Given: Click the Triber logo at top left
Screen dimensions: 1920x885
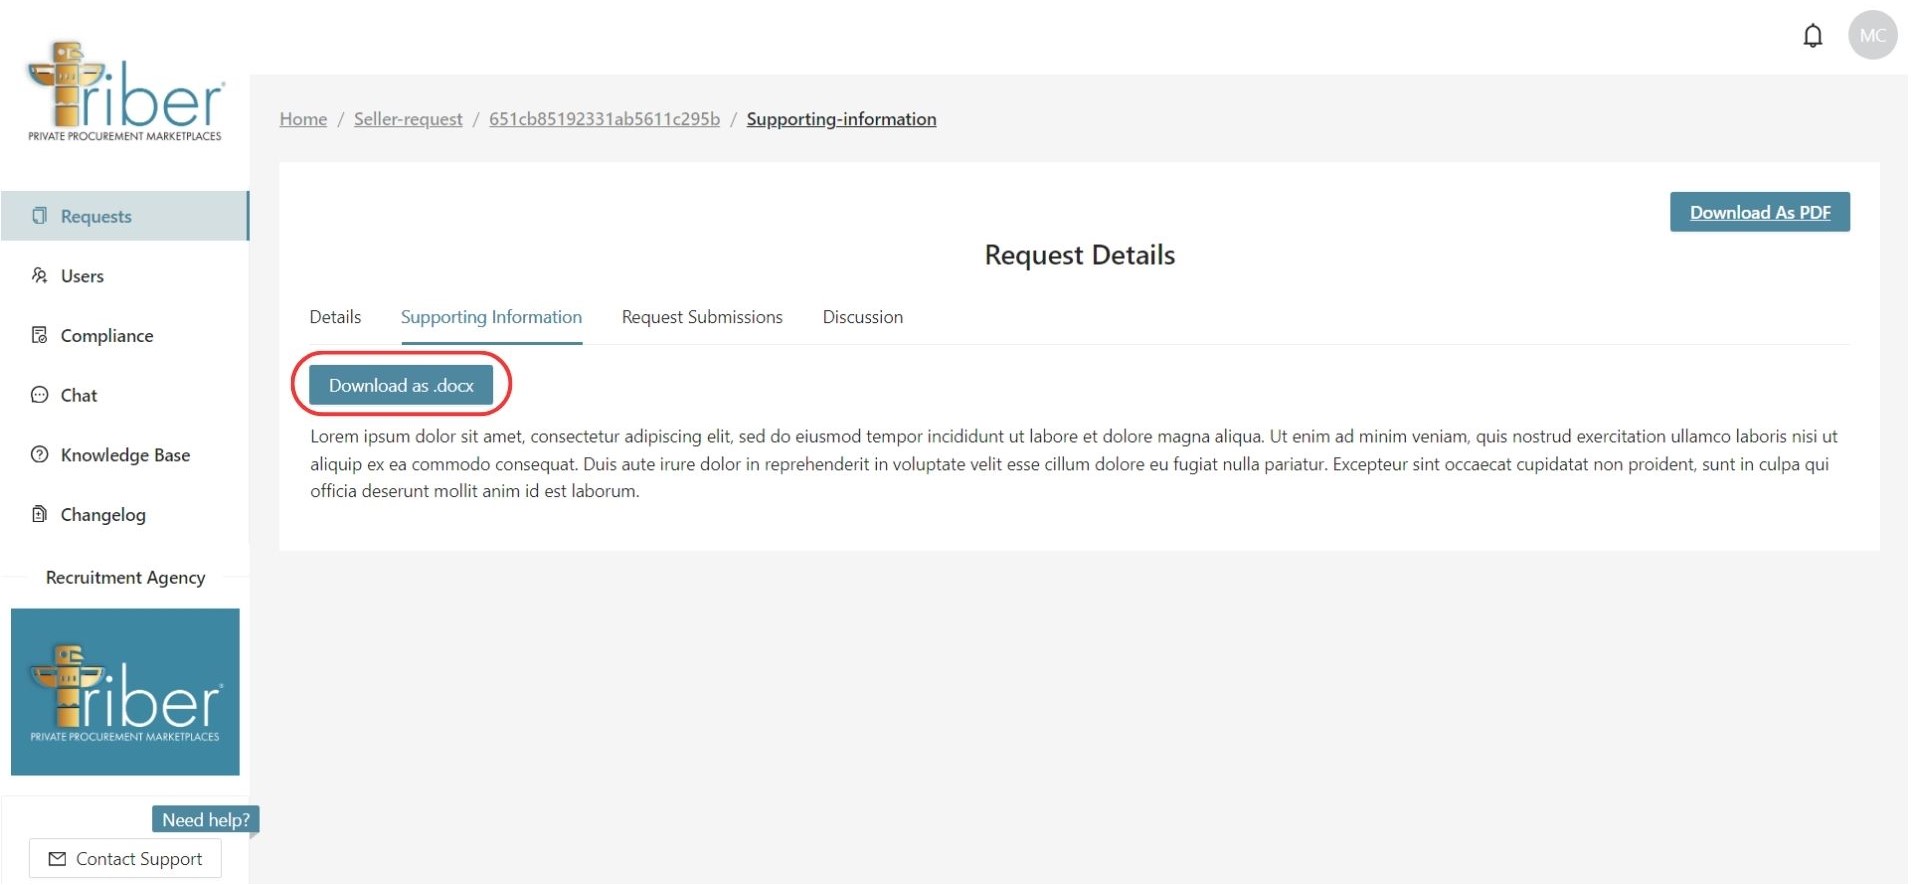Looking at the screenshot, I should pos(125,92).
